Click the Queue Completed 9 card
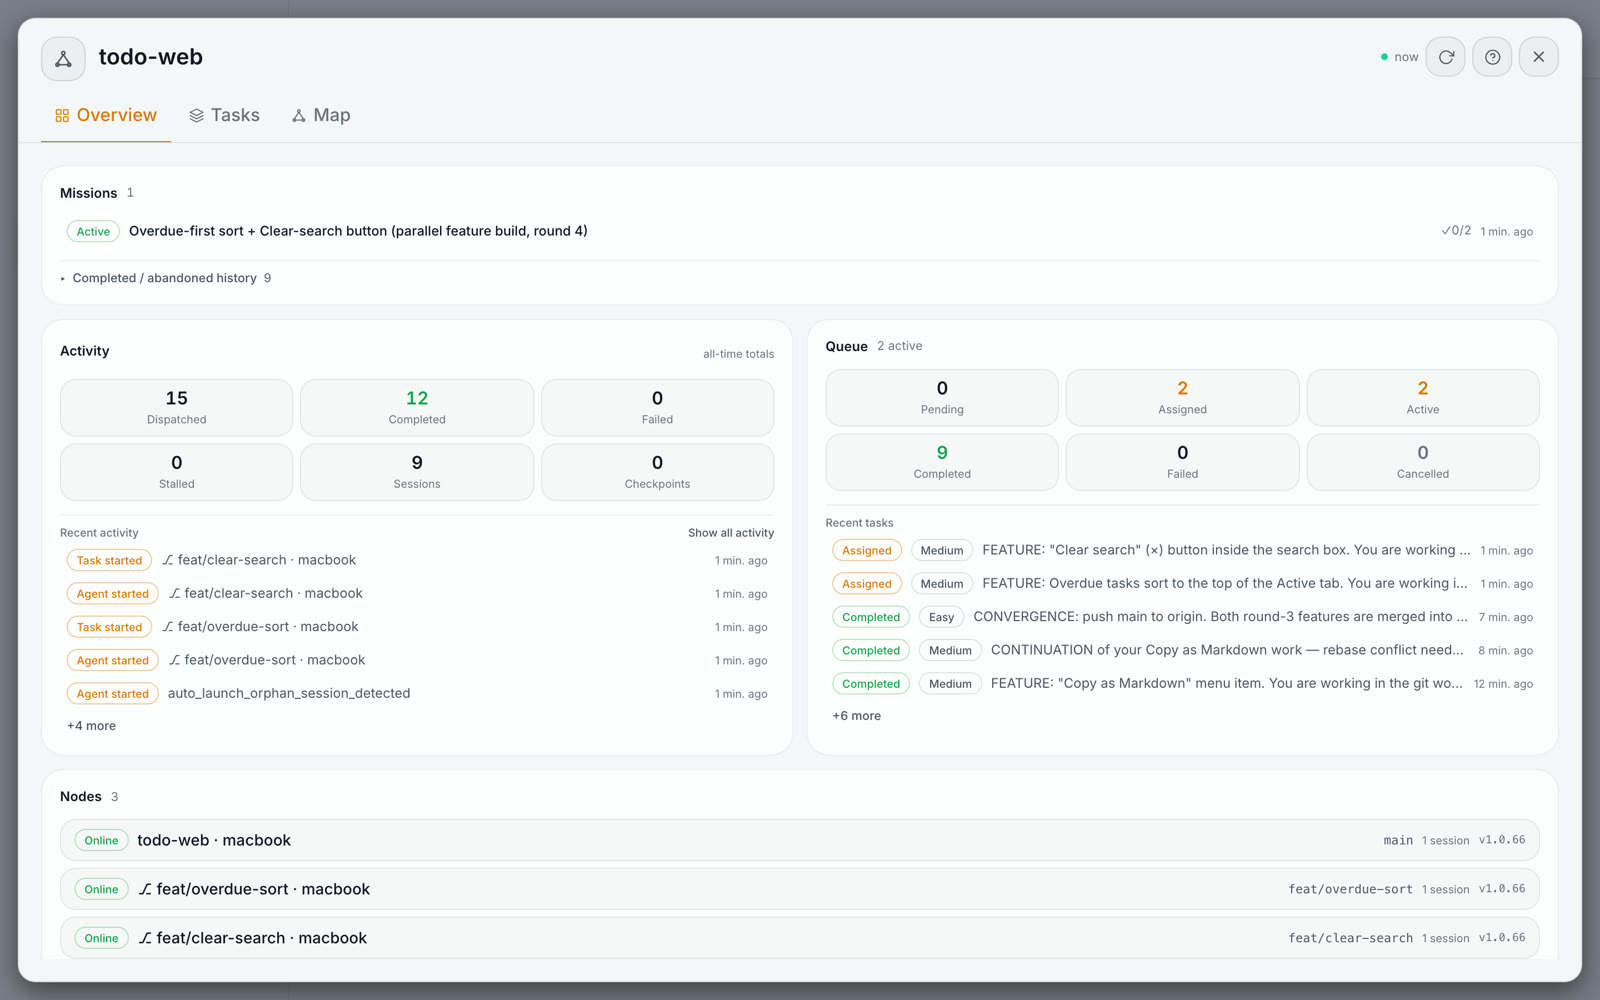 (942, 462)
